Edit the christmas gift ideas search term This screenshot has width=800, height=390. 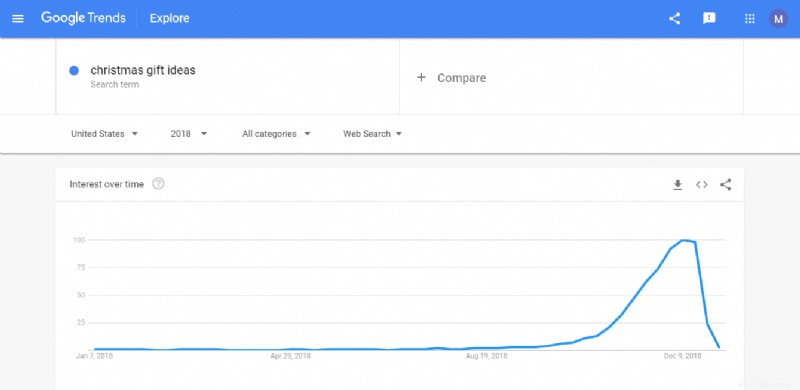[143, 70]
